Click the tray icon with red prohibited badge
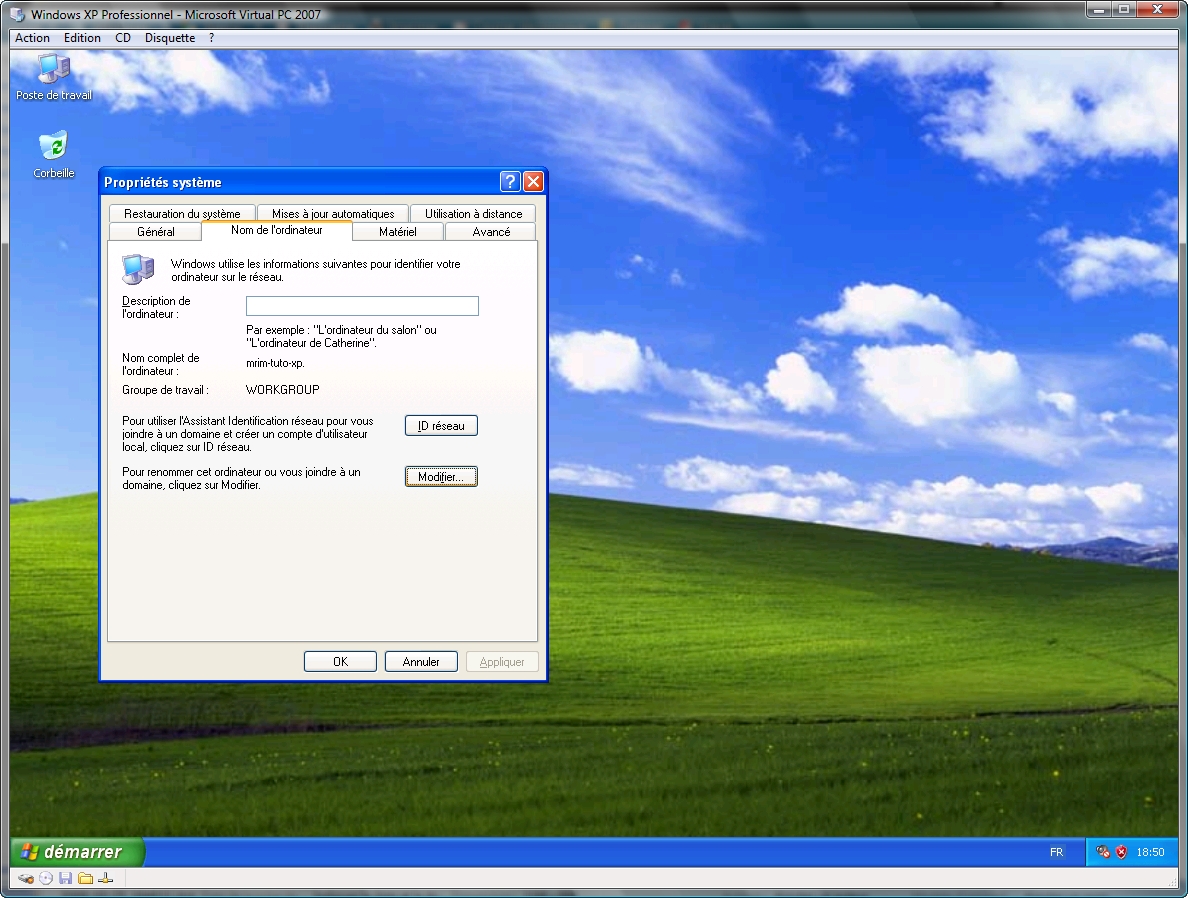The height and width of the screenshot is (898, 1188). 1103,852
